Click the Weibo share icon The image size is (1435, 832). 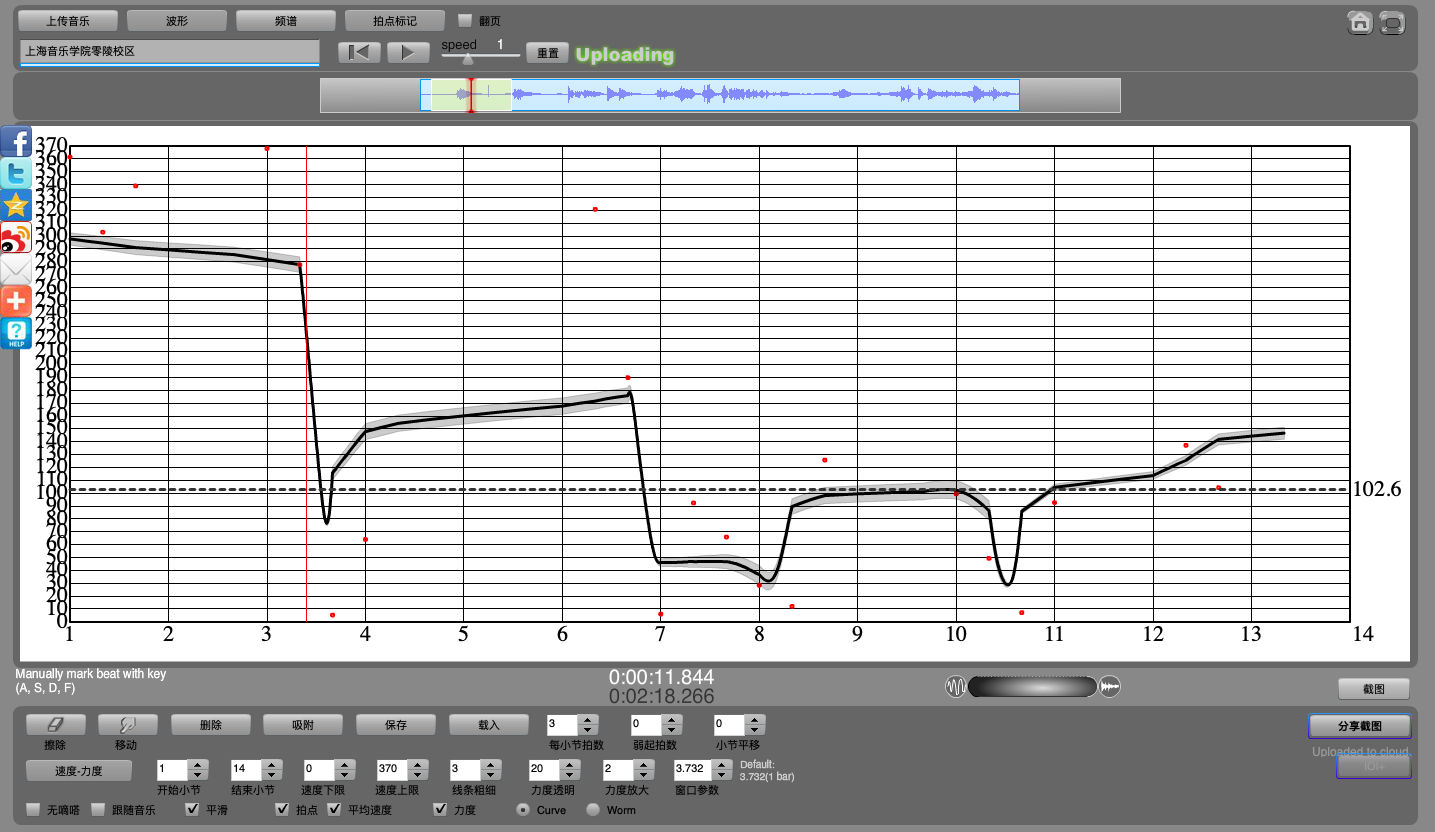pos(16,238)
